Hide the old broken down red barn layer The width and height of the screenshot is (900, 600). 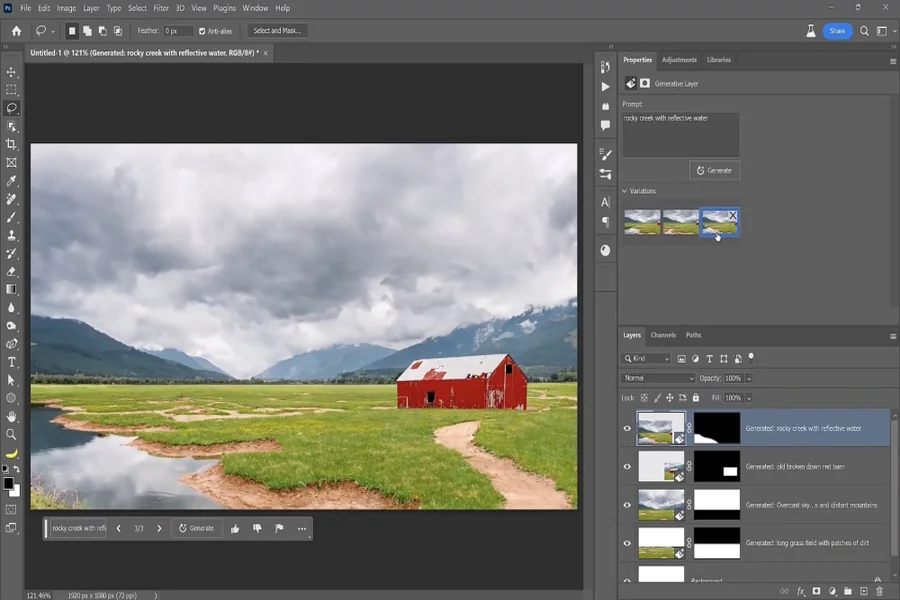627,466
